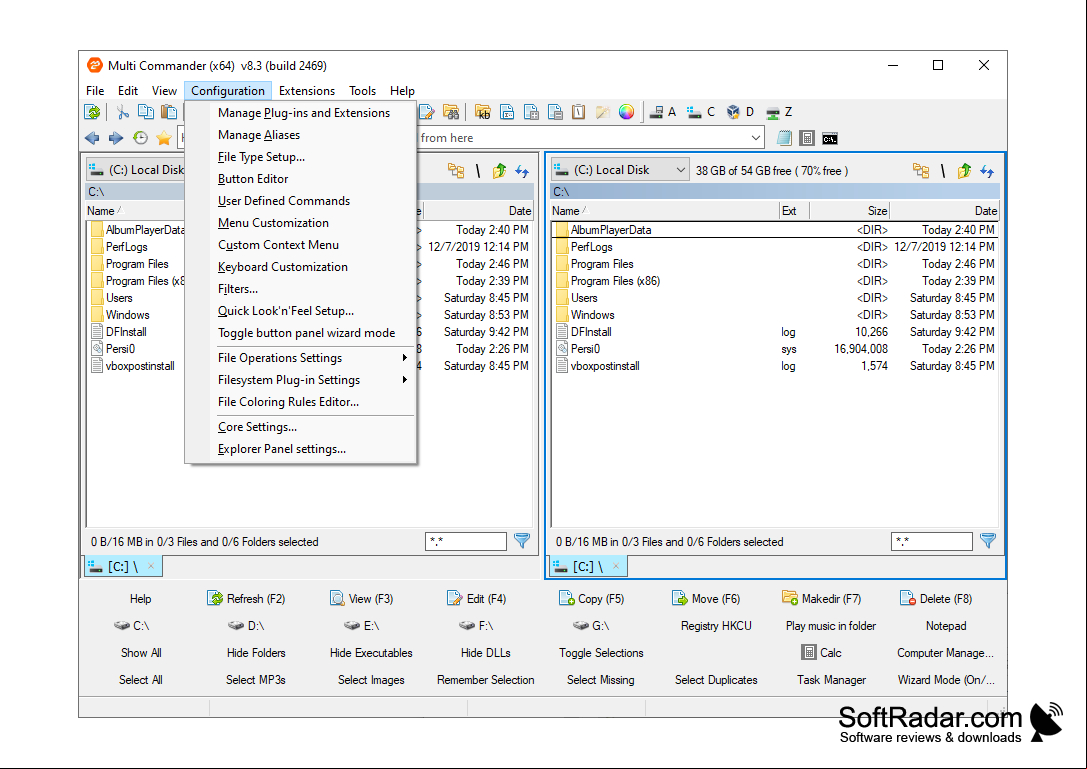
Task: Click the Refresh (F2) button
Action: click(246, 598)
